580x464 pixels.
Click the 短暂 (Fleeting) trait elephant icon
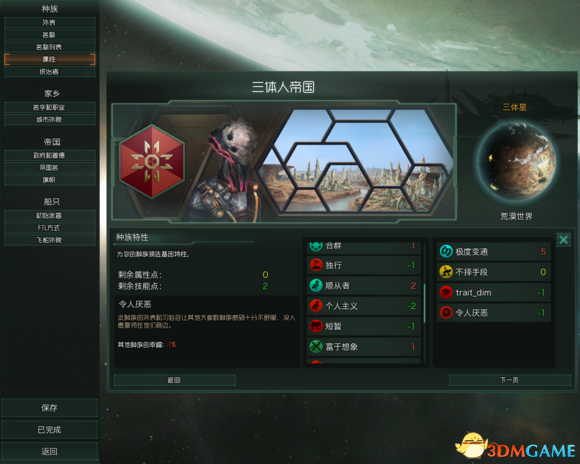point(316,326)
